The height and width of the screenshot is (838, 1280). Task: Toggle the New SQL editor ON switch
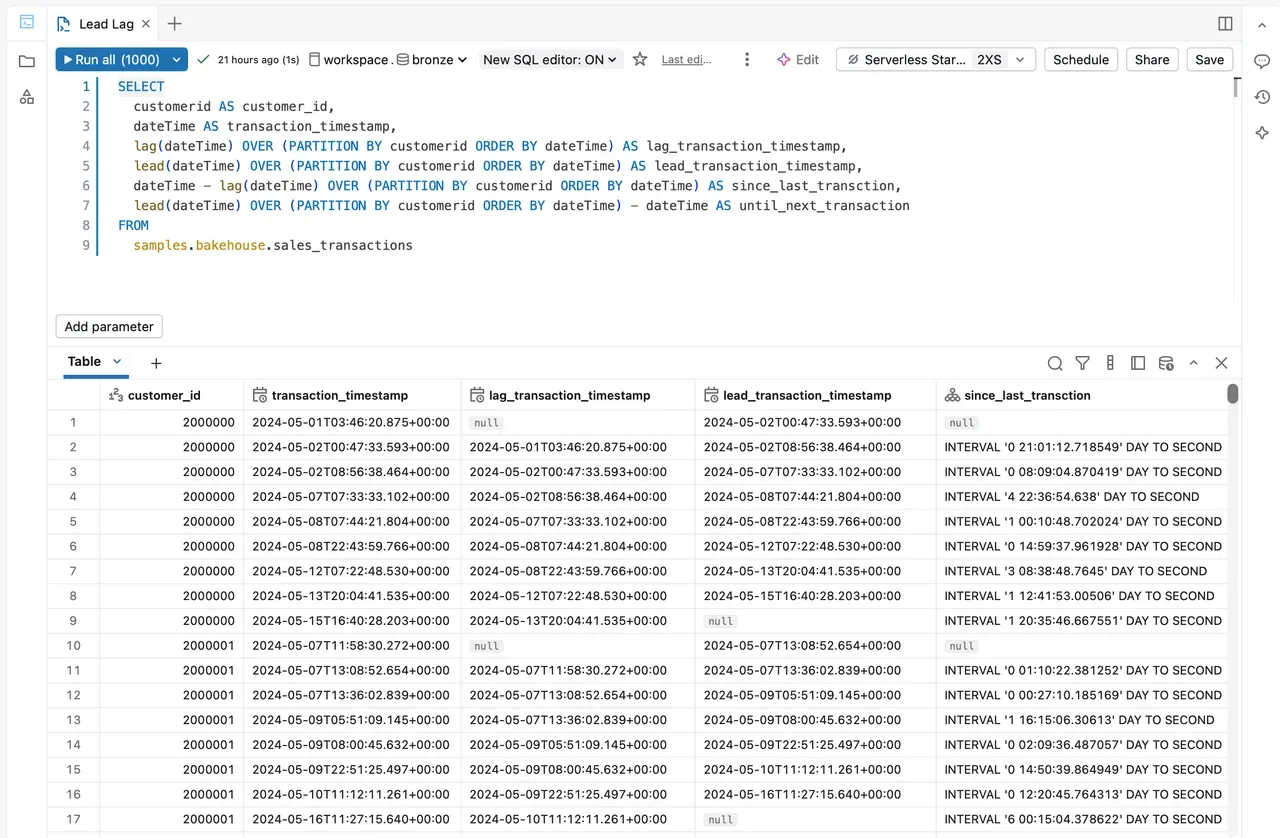[550, 60]
